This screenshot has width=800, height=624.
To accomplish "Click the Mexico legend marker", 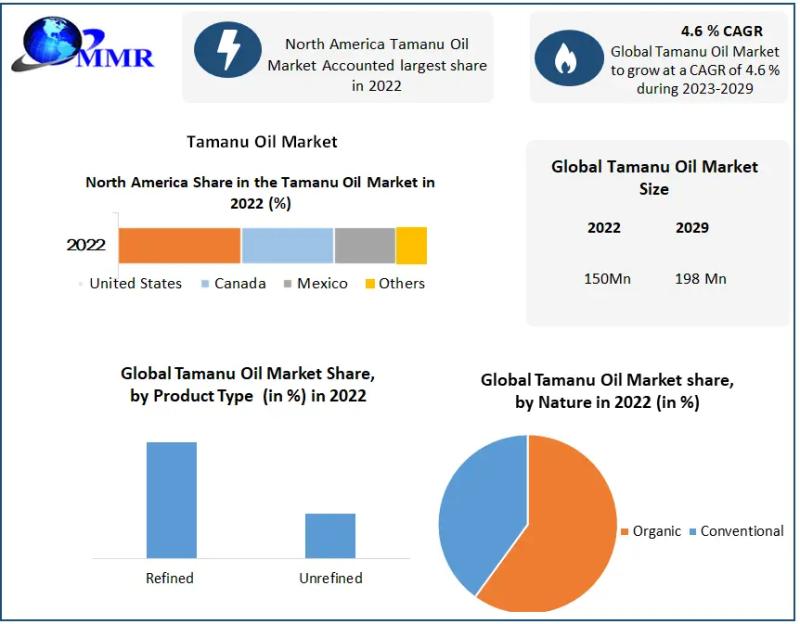I will click(x=288, y=284).
